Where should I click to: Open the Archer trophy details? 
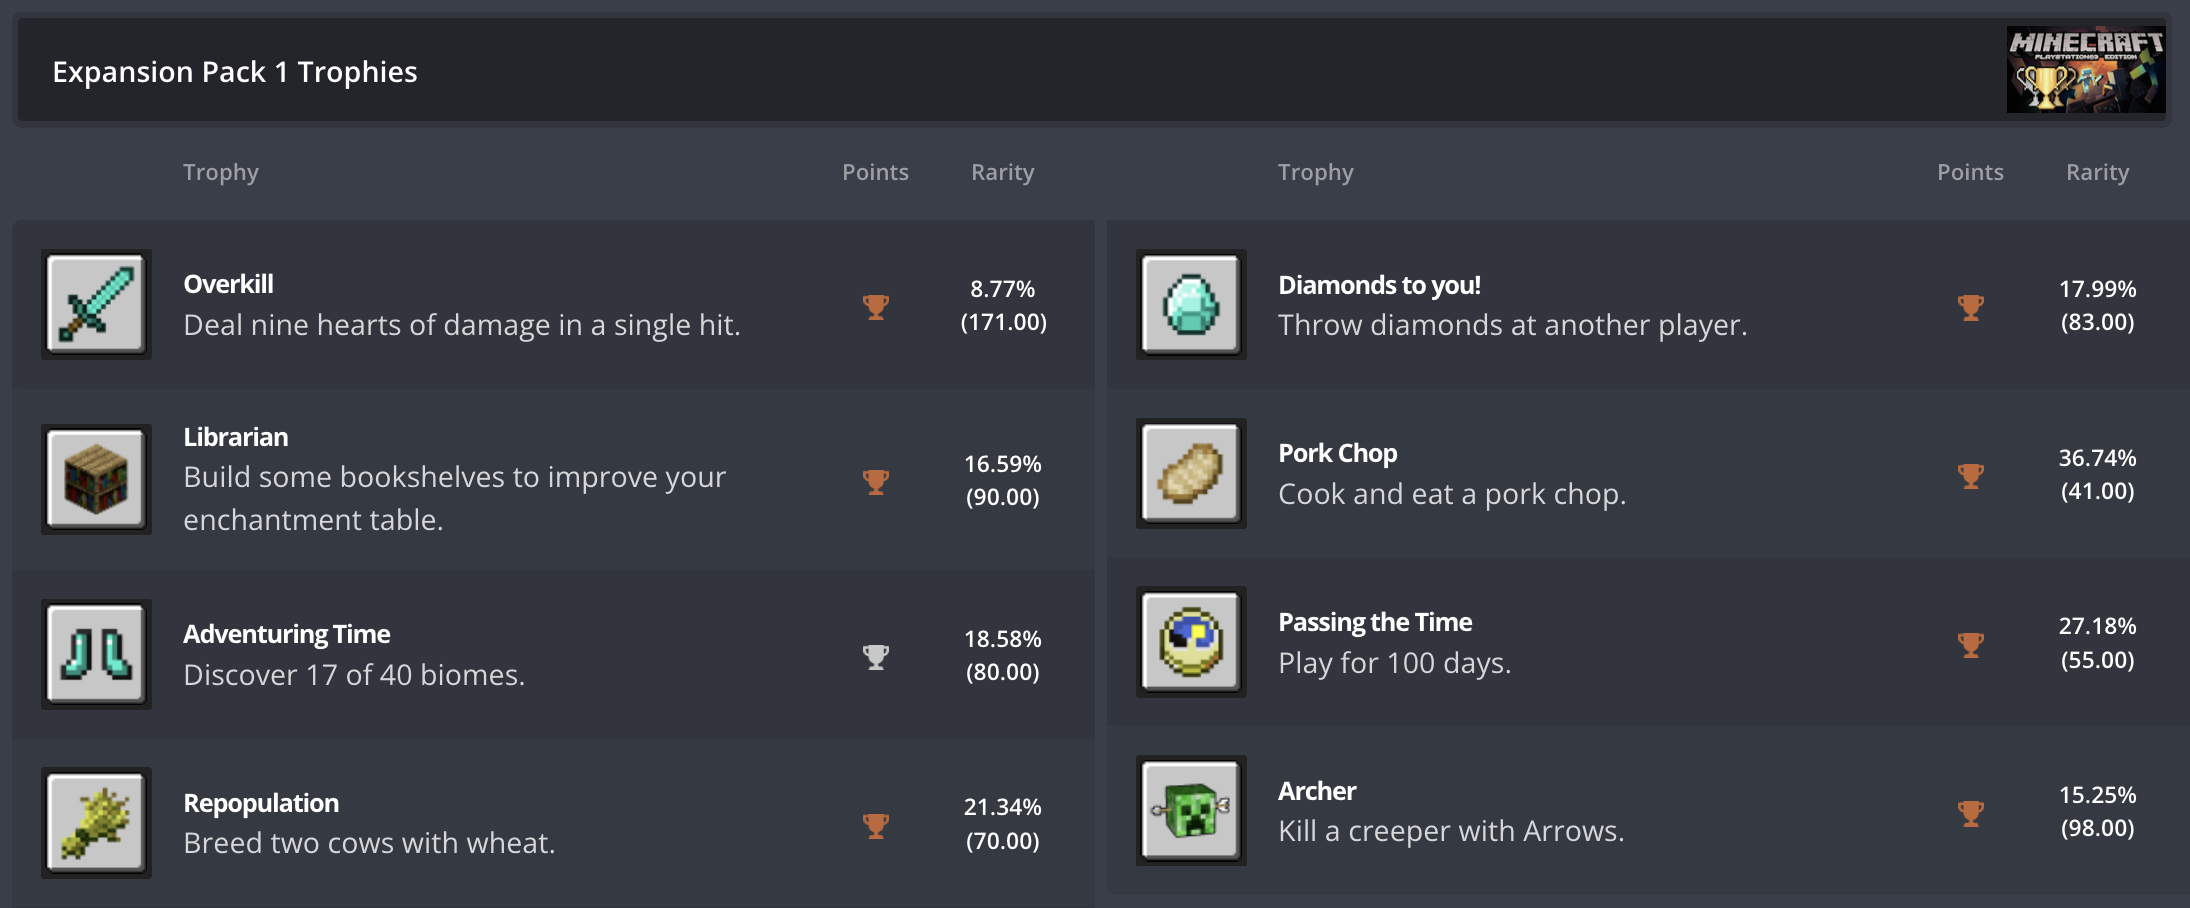1450,811
